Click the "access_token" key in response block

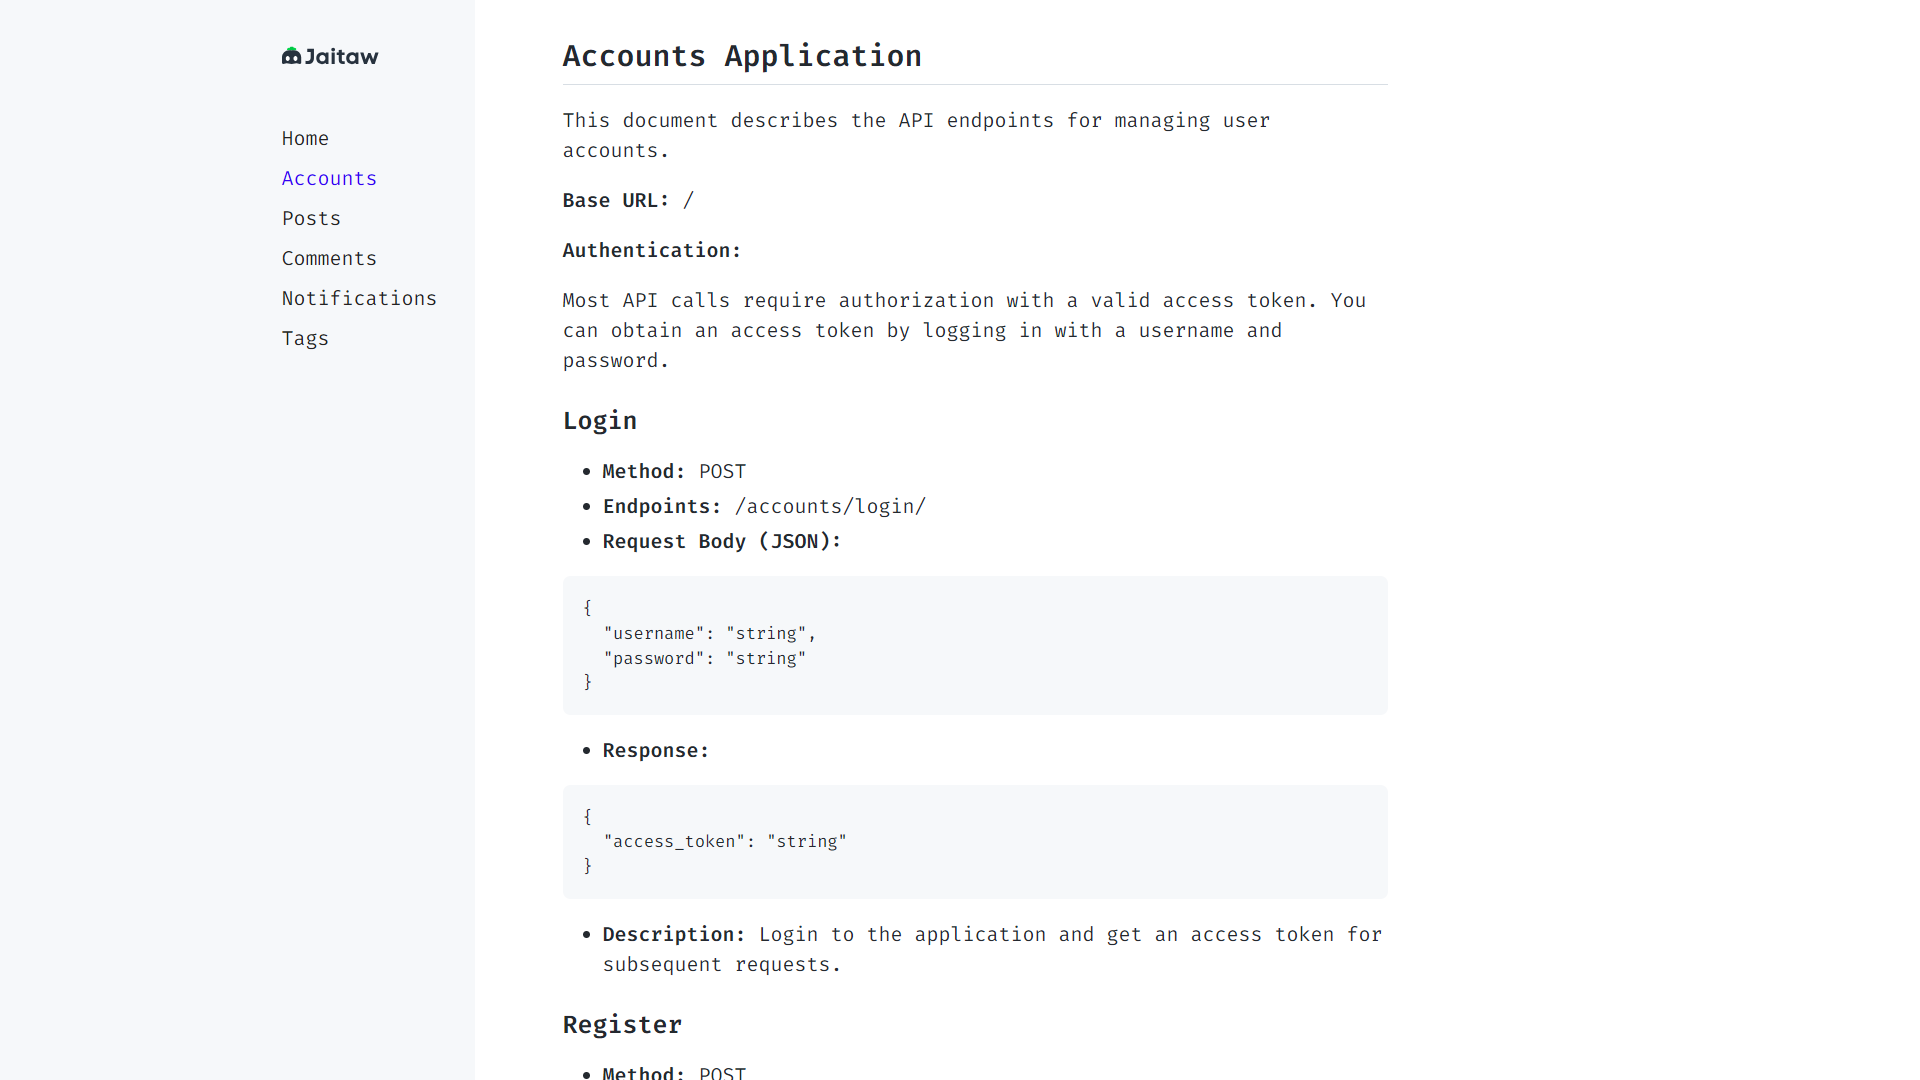pyautogui.click(x=674, y=841)
